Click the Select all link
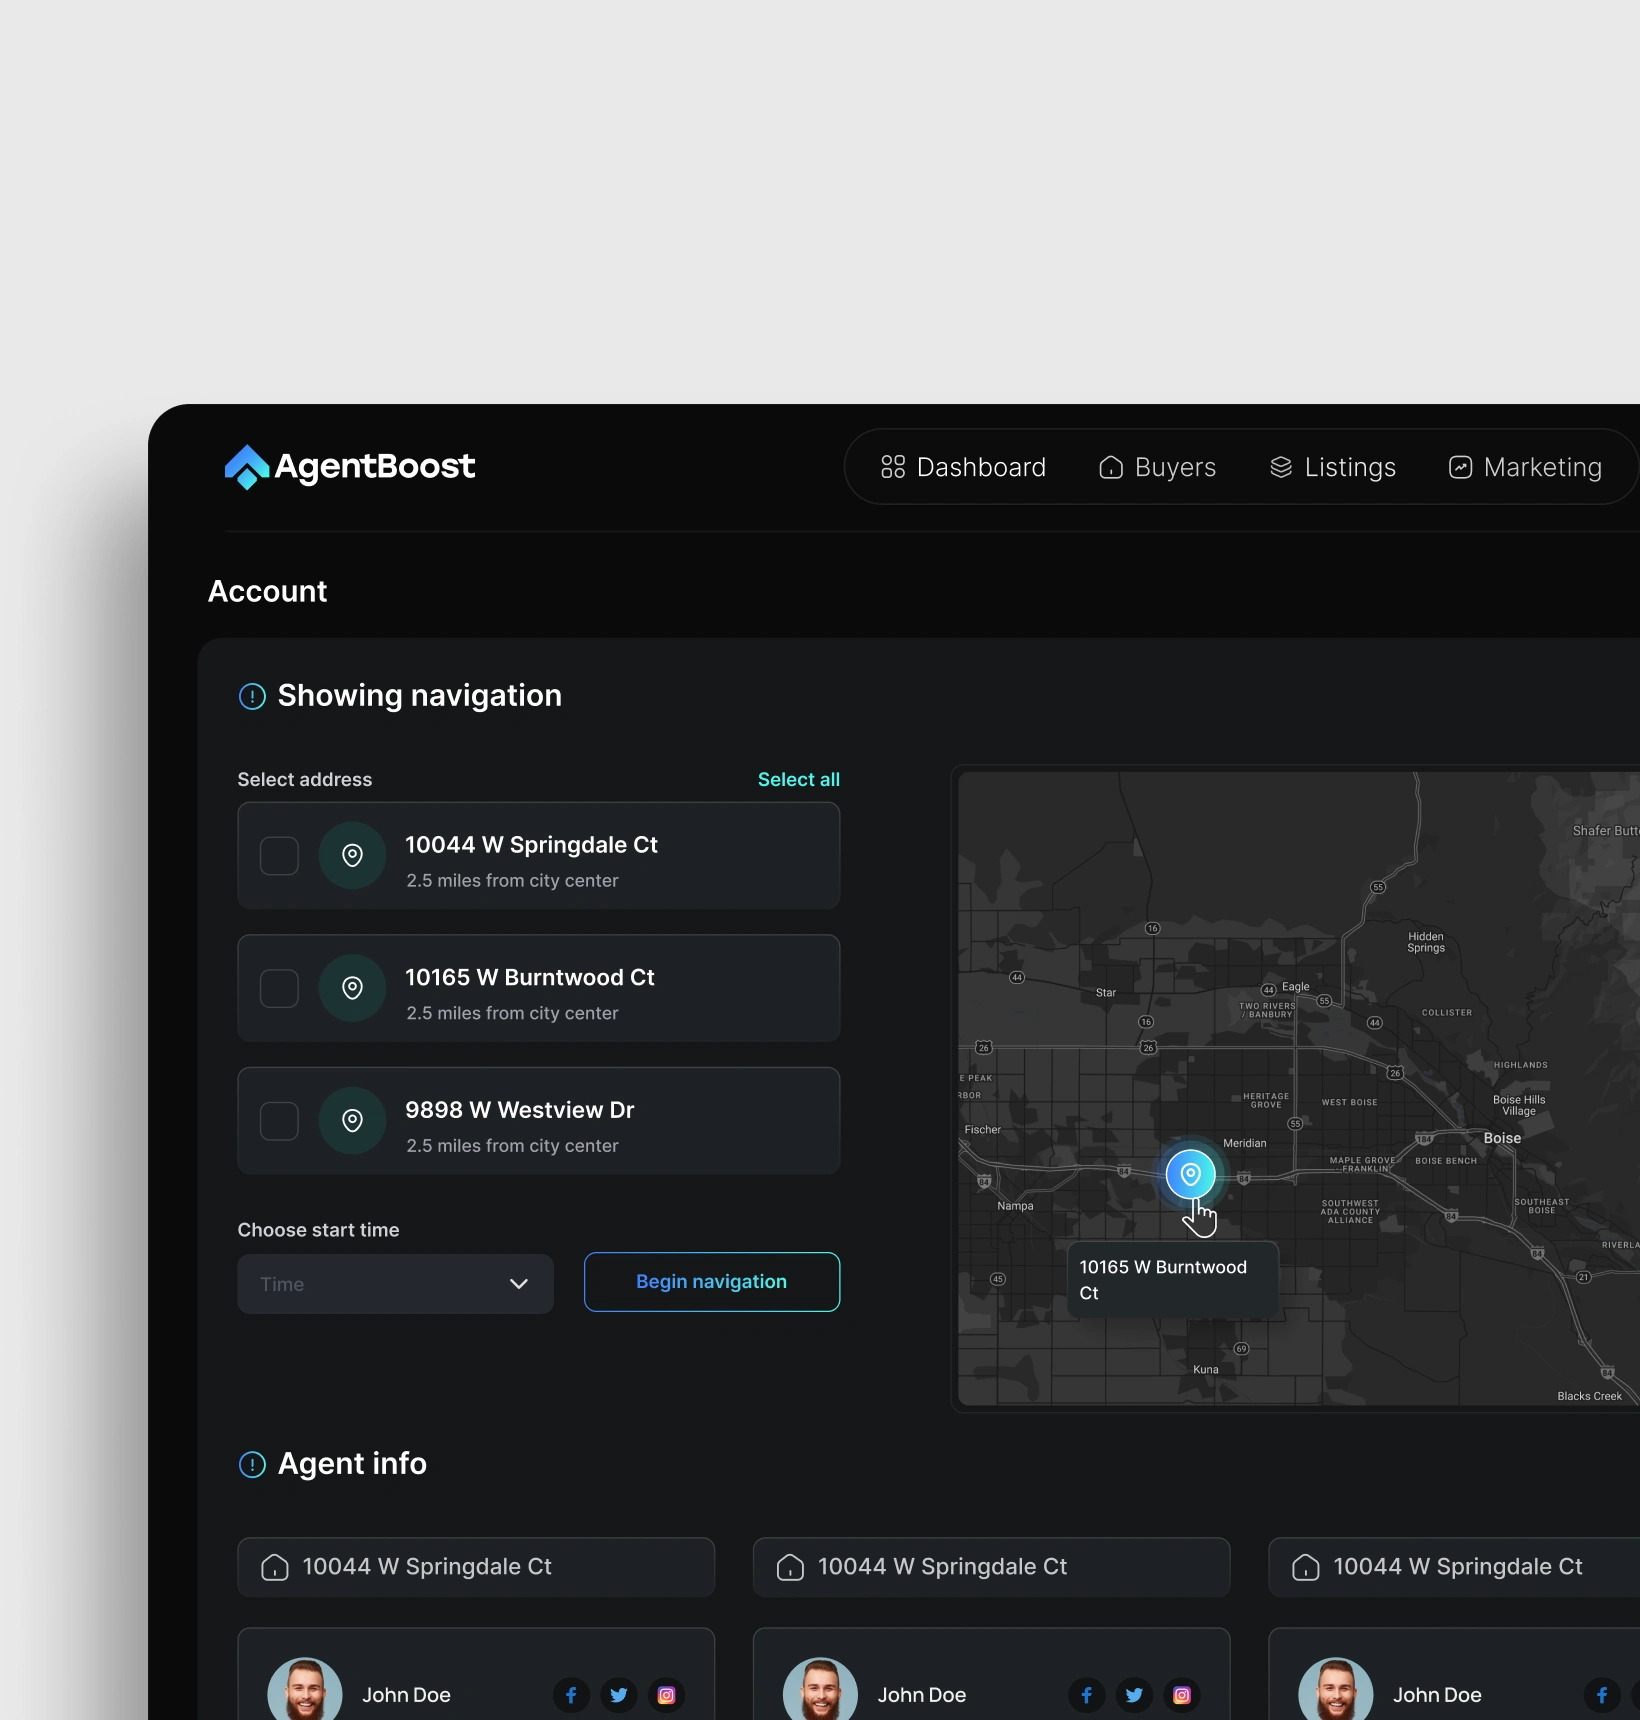 click(x=798, y=779)
